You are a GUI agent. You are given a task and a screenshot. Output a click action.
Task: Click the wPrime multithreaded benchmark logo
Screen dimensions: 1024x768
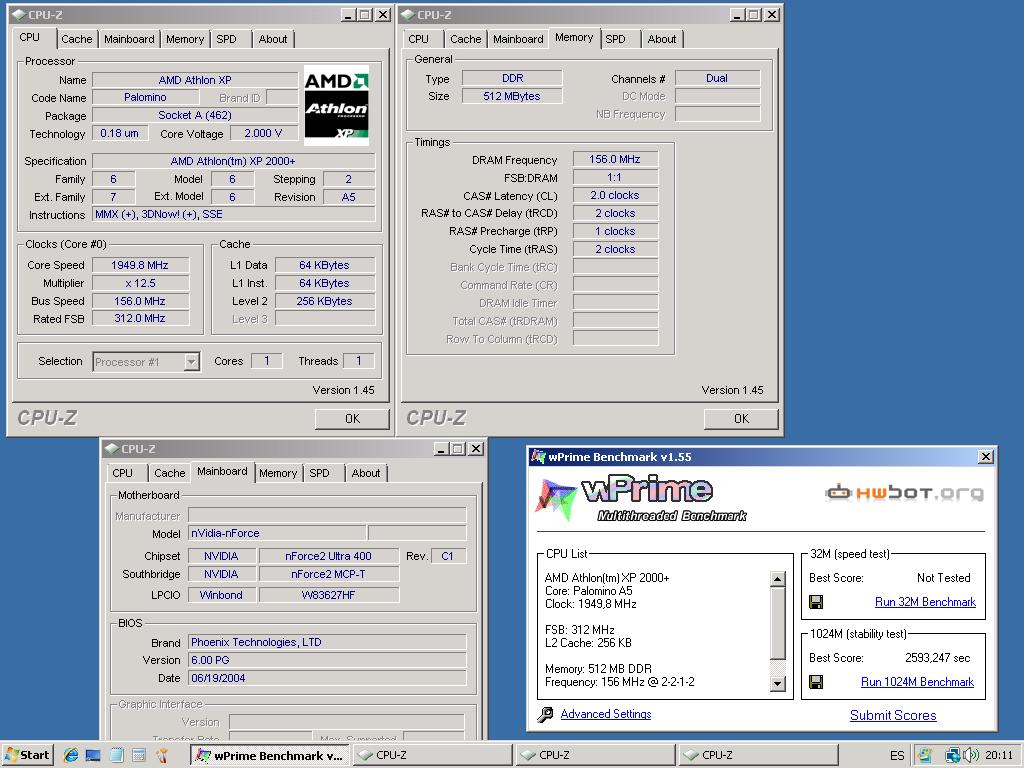click(641, 499)
